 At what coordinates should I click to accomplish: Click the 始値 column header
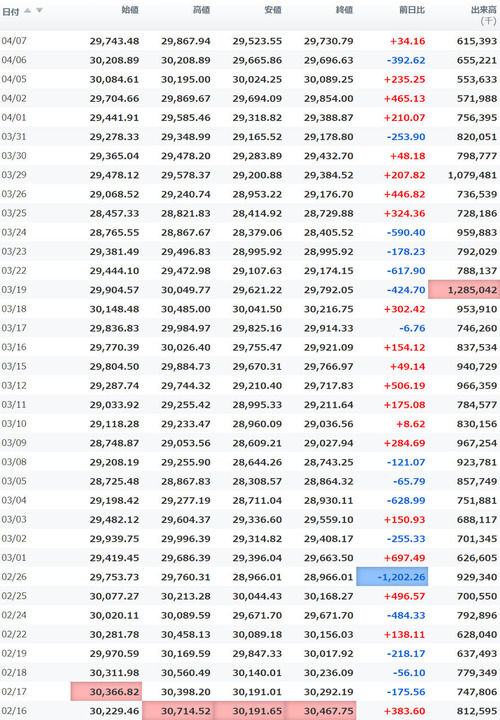coord(130,10)
